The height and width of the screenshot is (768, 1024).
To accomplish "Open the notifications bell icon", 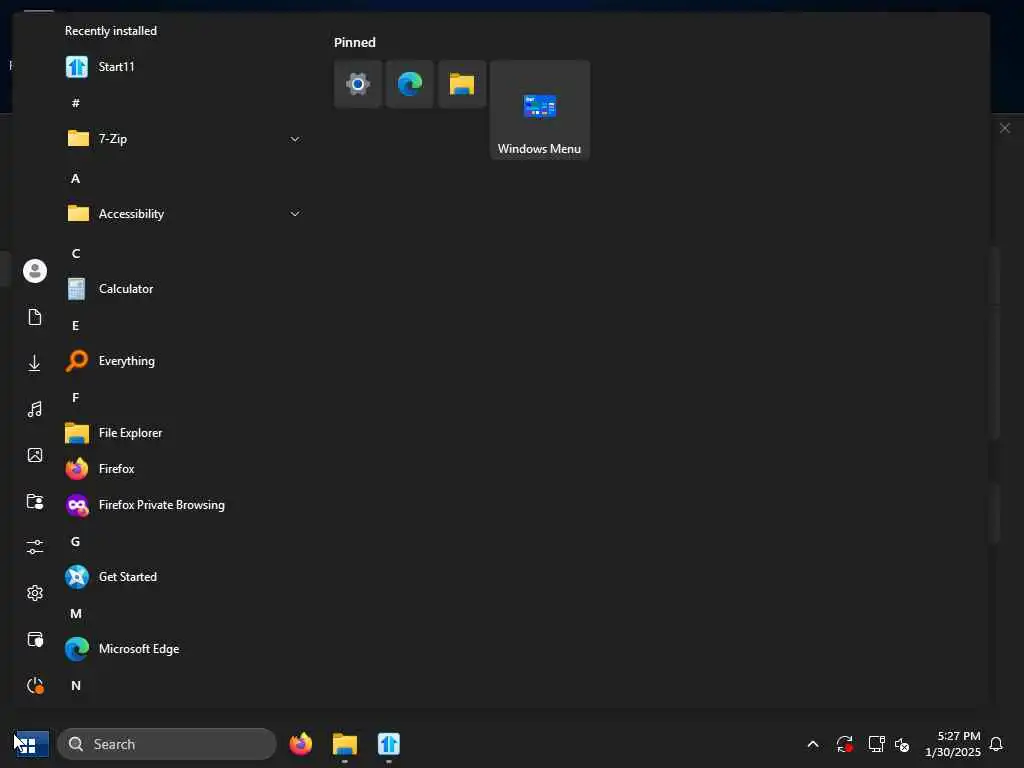I will (x=997, y=744).
